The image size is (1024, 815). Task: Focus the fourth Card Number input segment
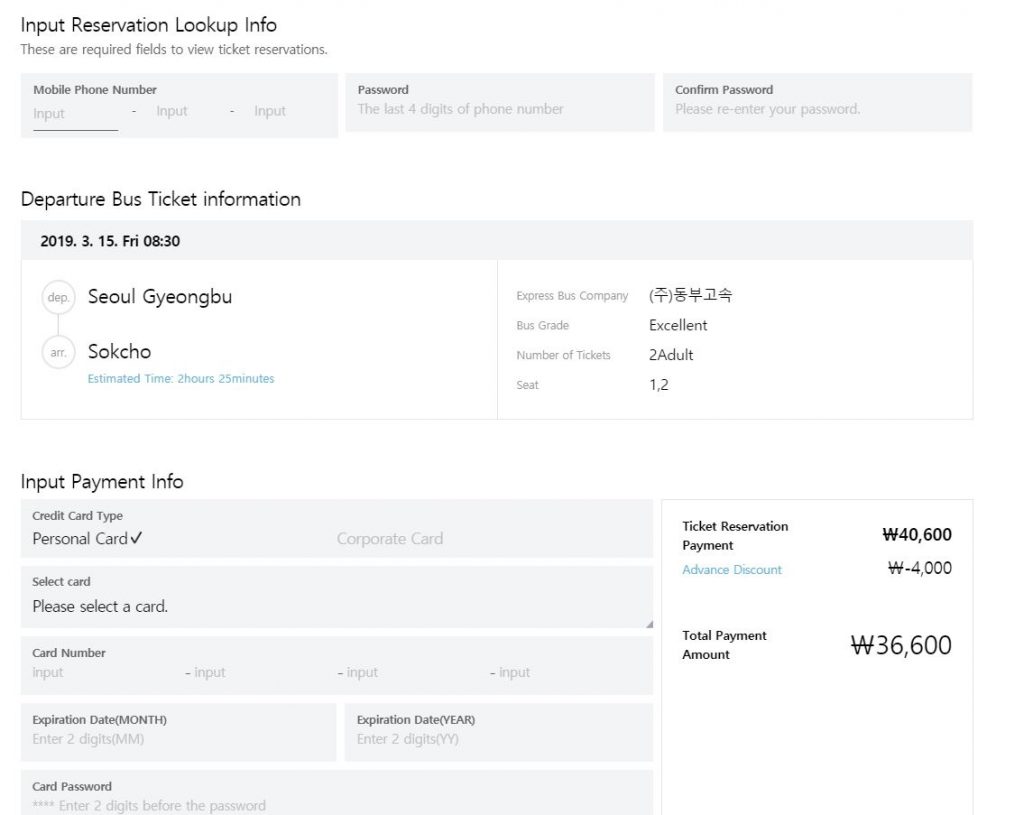560,673
